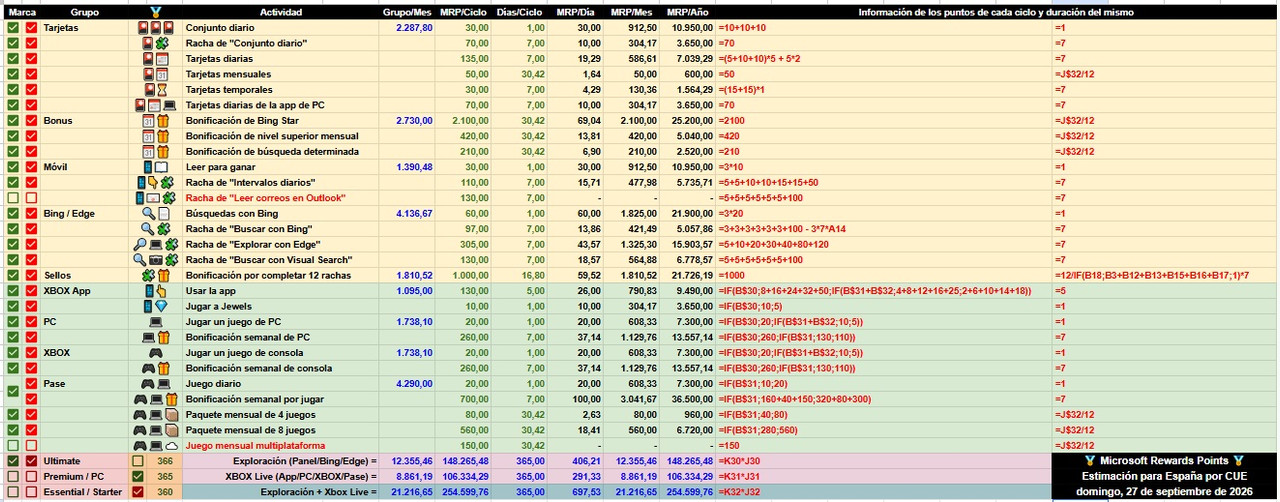
Task: Check the green box for Juego mensual multiplataforma
Action: (x=12, y=445)
